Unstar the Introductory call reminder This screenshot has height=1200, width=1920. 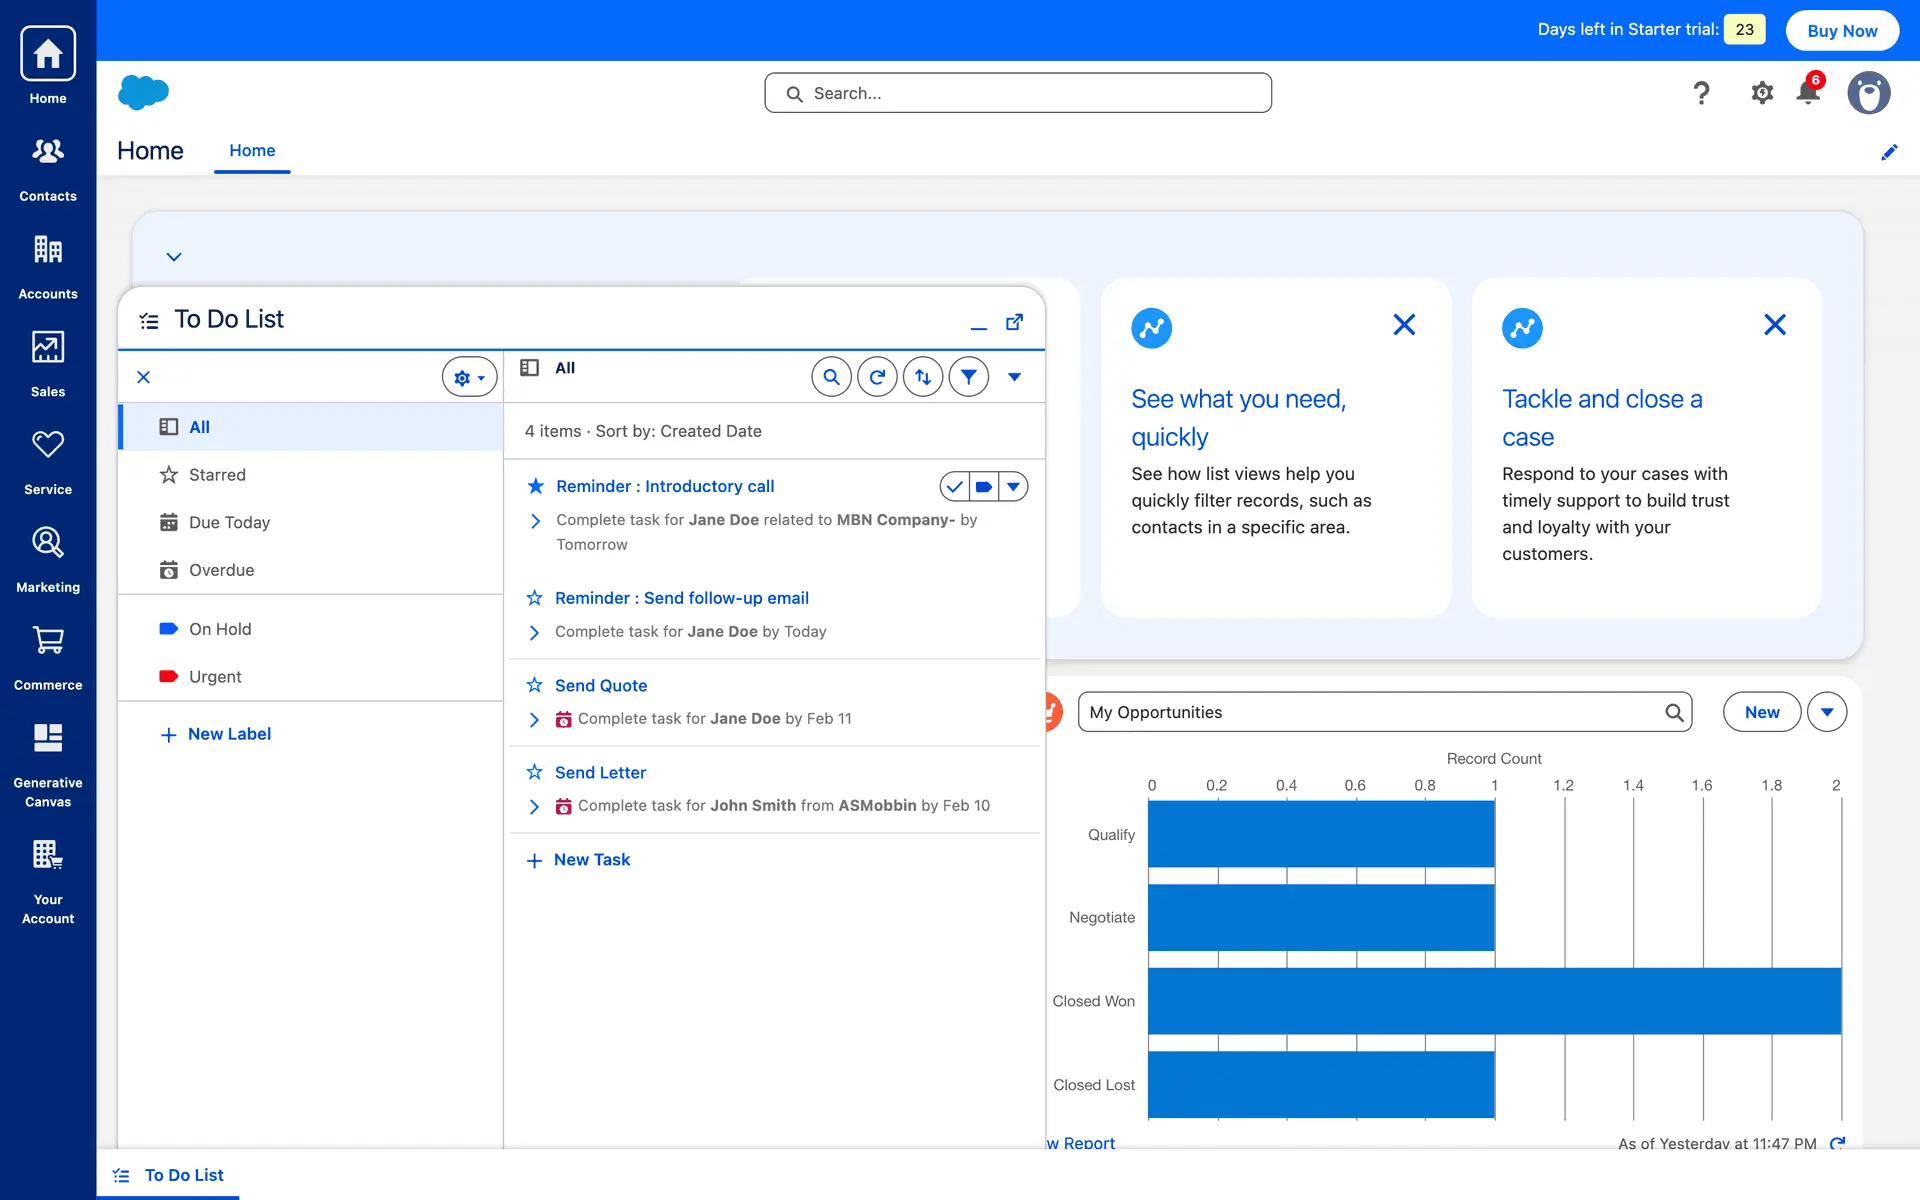click(x=536, y=486)
